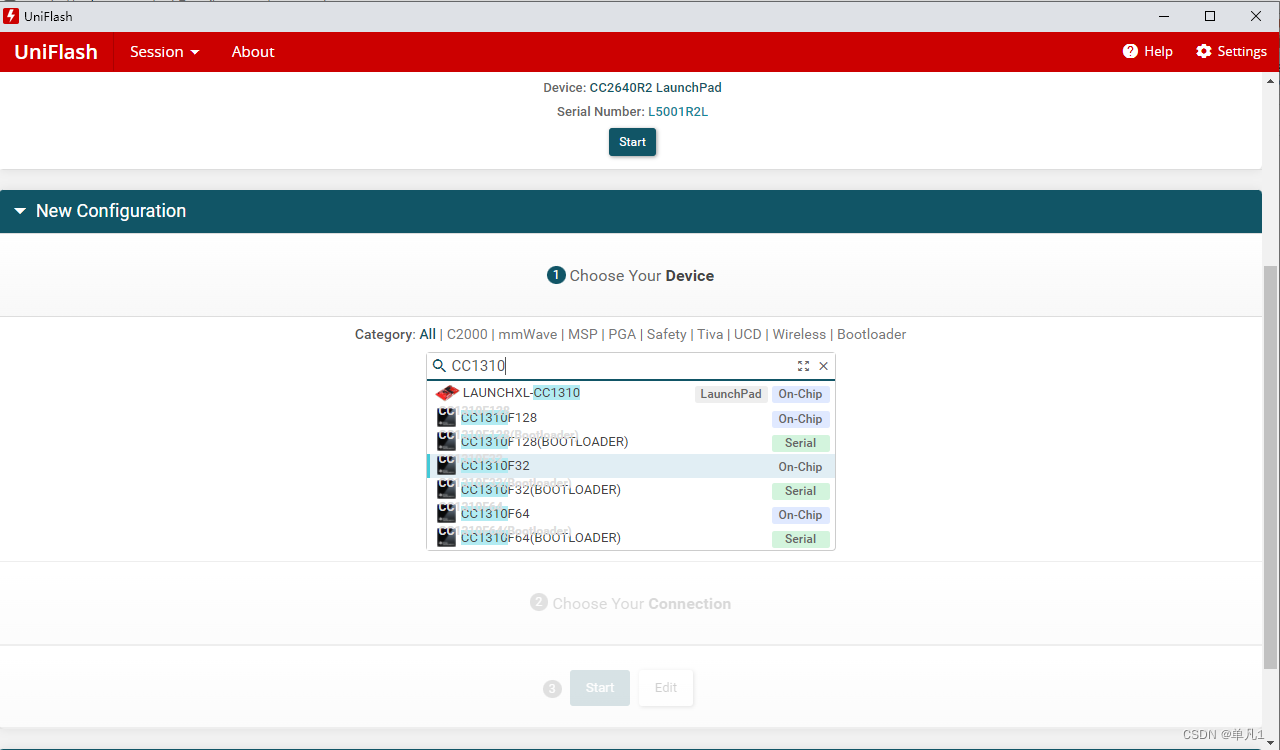
Task: Select the CC1310F64(BOOTLOADER) device
Action: pos(631,538)
